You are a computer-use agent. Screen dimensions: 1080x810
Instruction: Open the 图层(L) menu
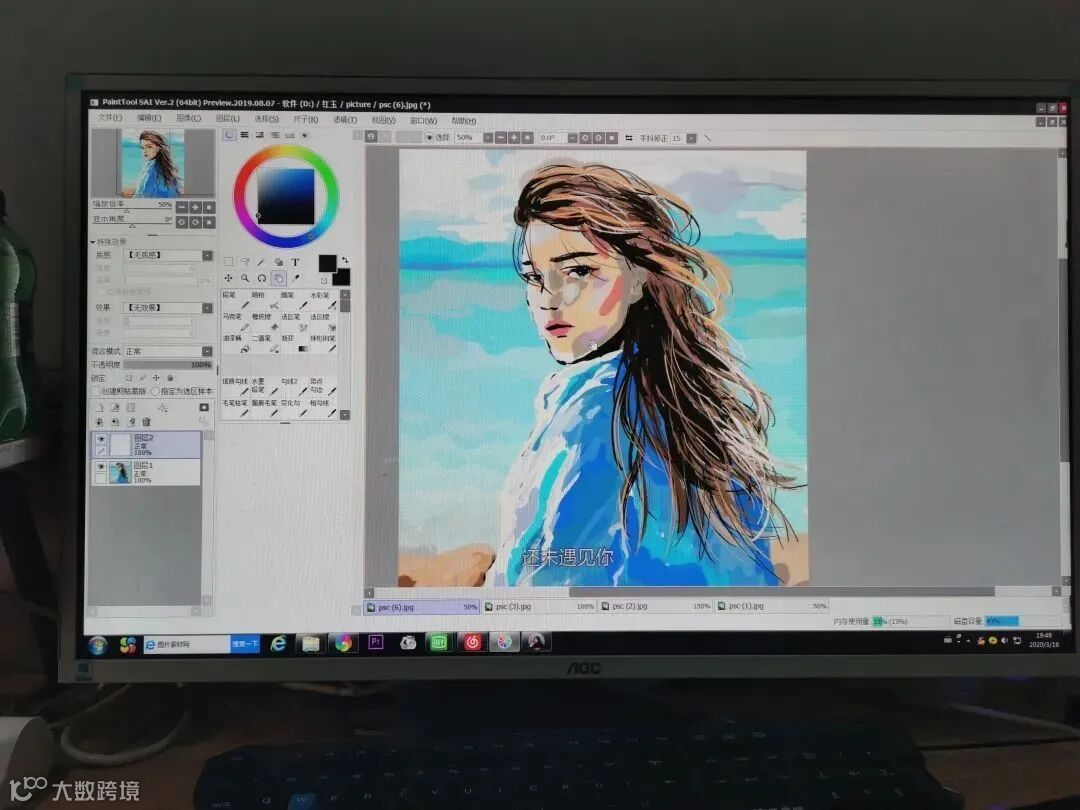point(228,118)
